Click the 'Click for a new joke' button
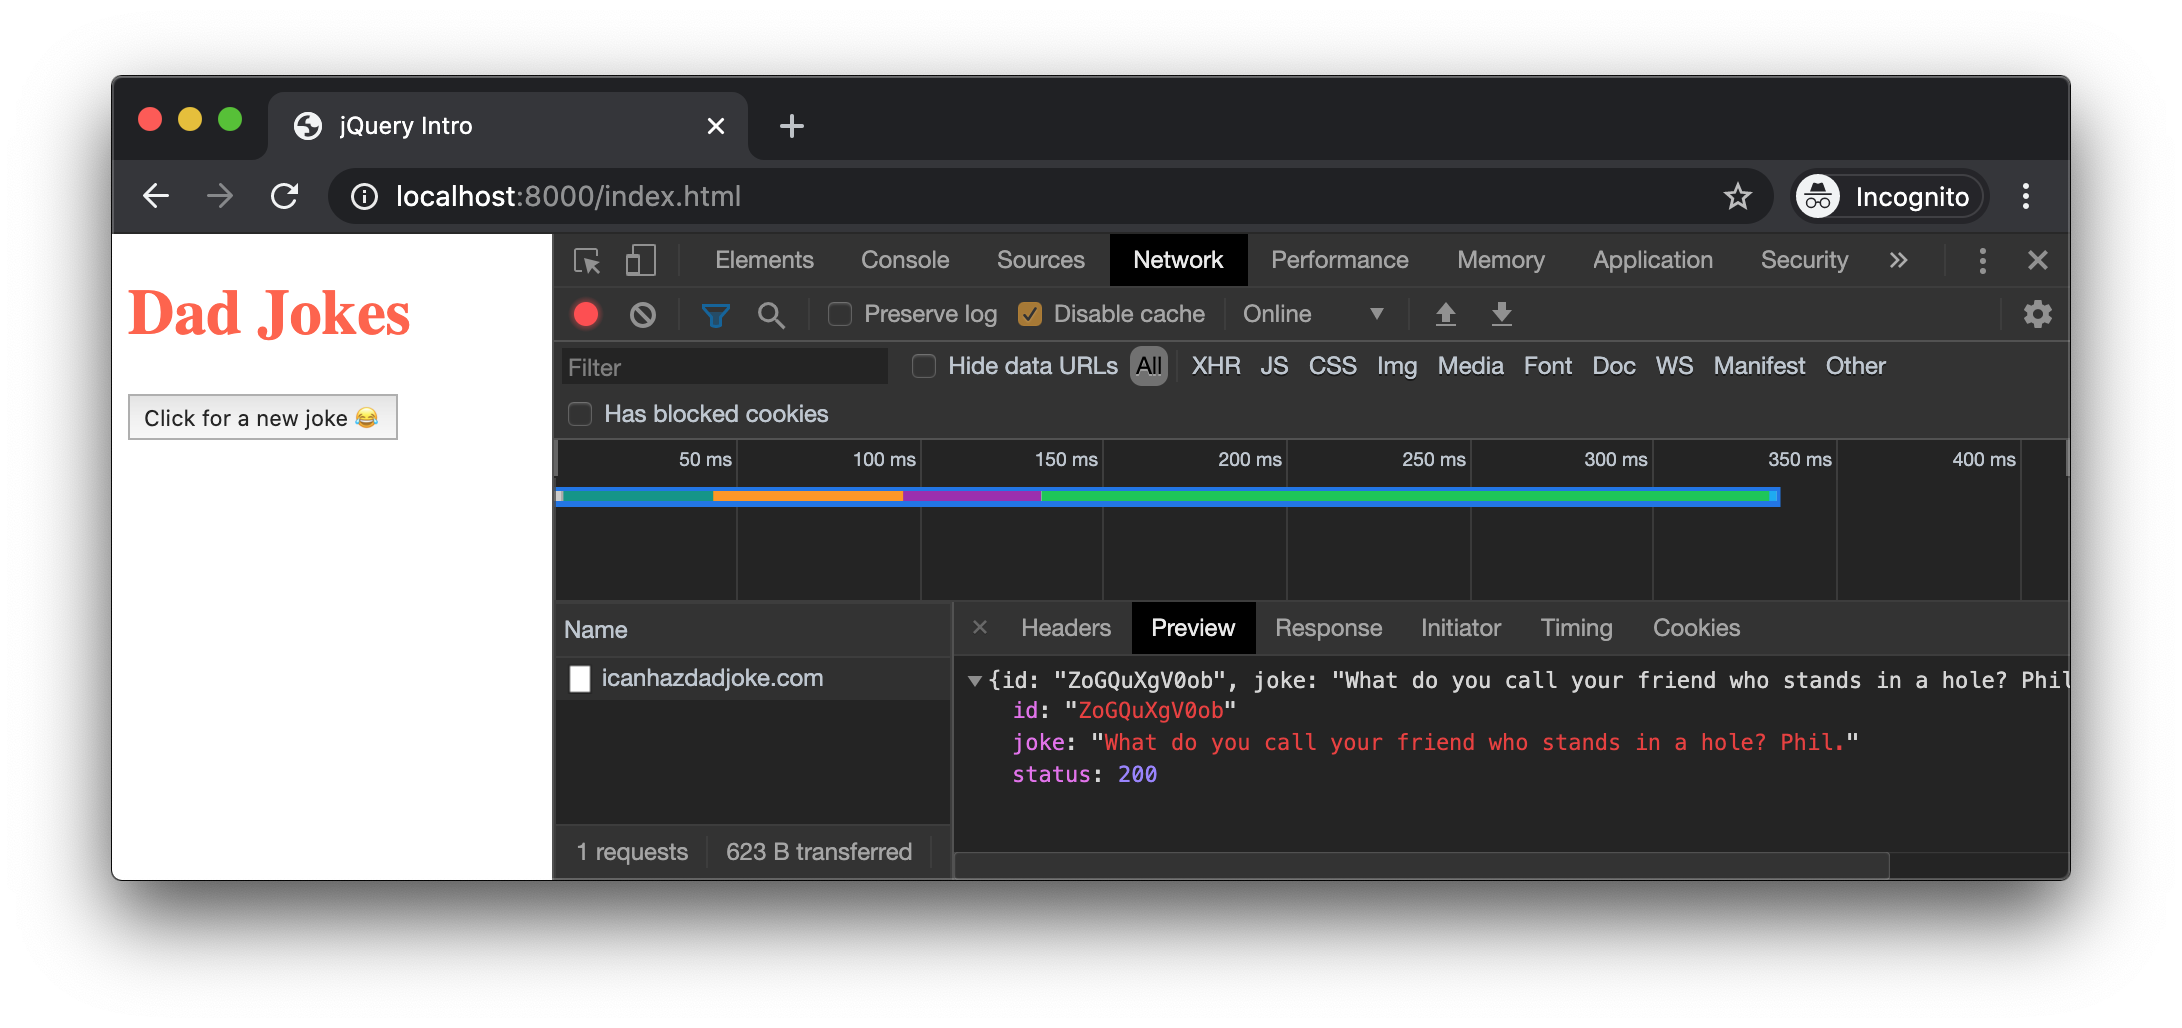The image size is (2182, 1028). tap(262, 418)
